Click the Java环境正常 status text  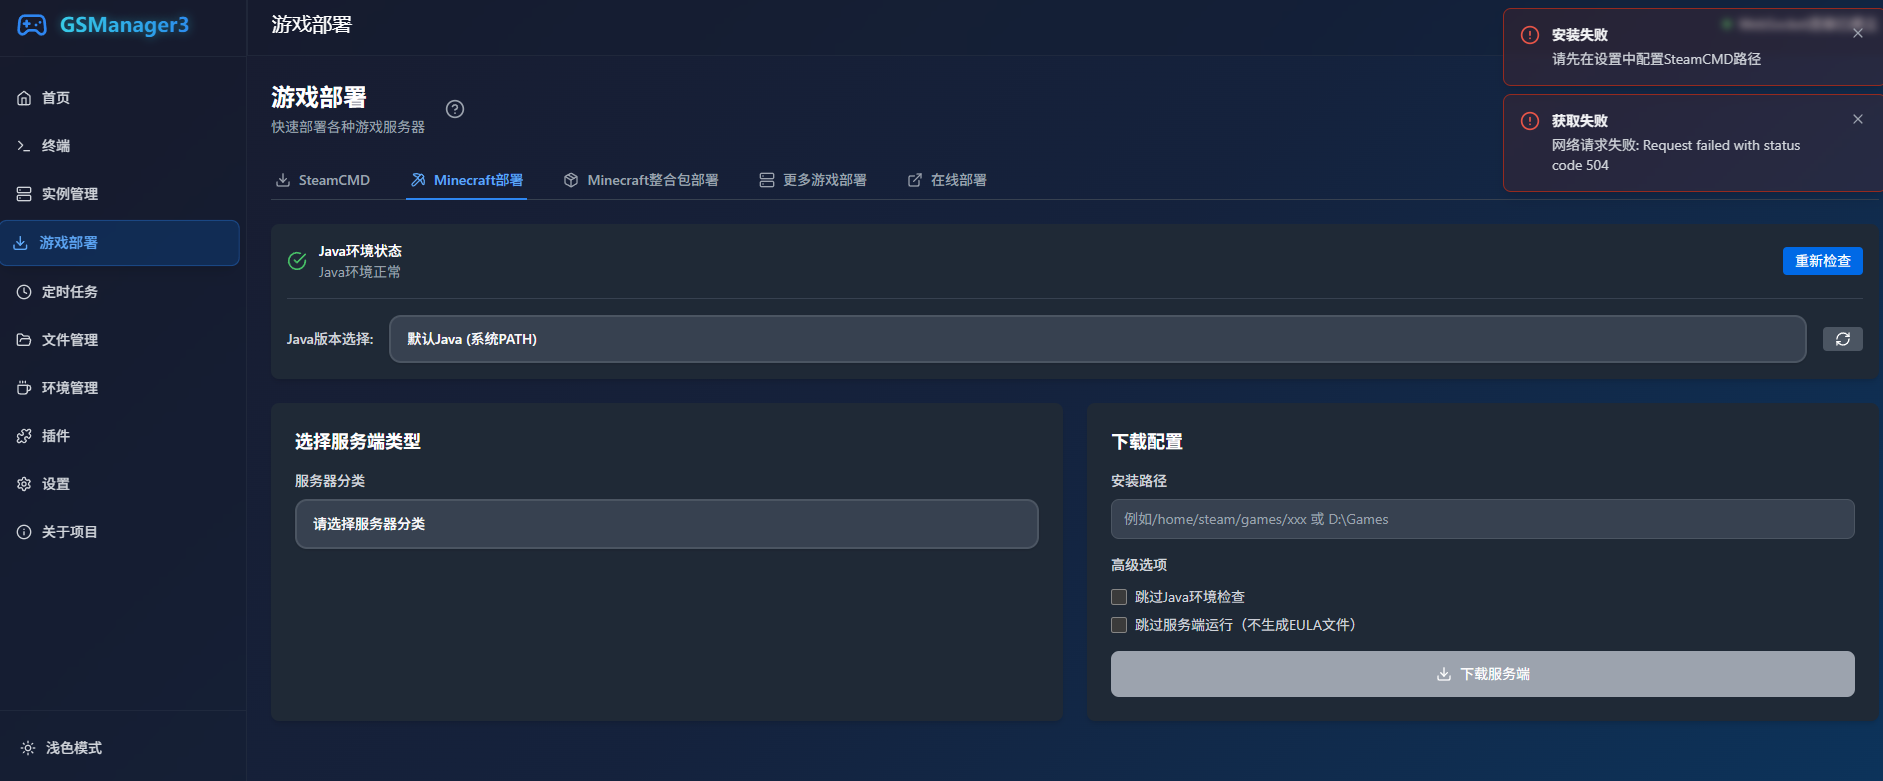coord(360,272)
